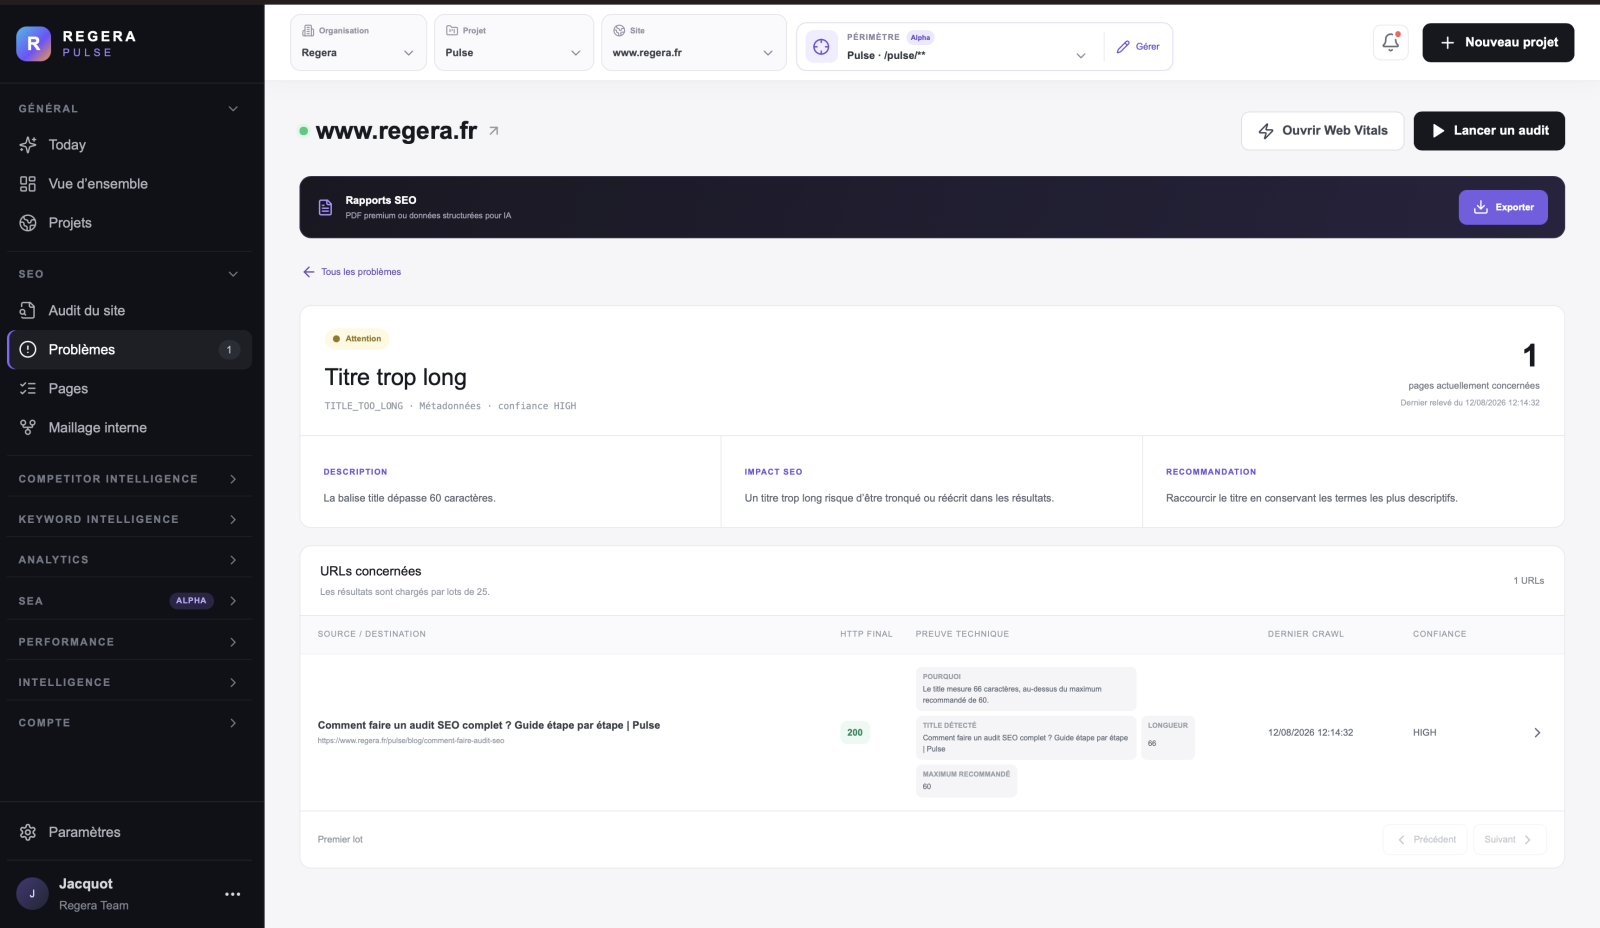Go to Audit du site
This screenshot has width=1600, height=928.
click(129, 311)
